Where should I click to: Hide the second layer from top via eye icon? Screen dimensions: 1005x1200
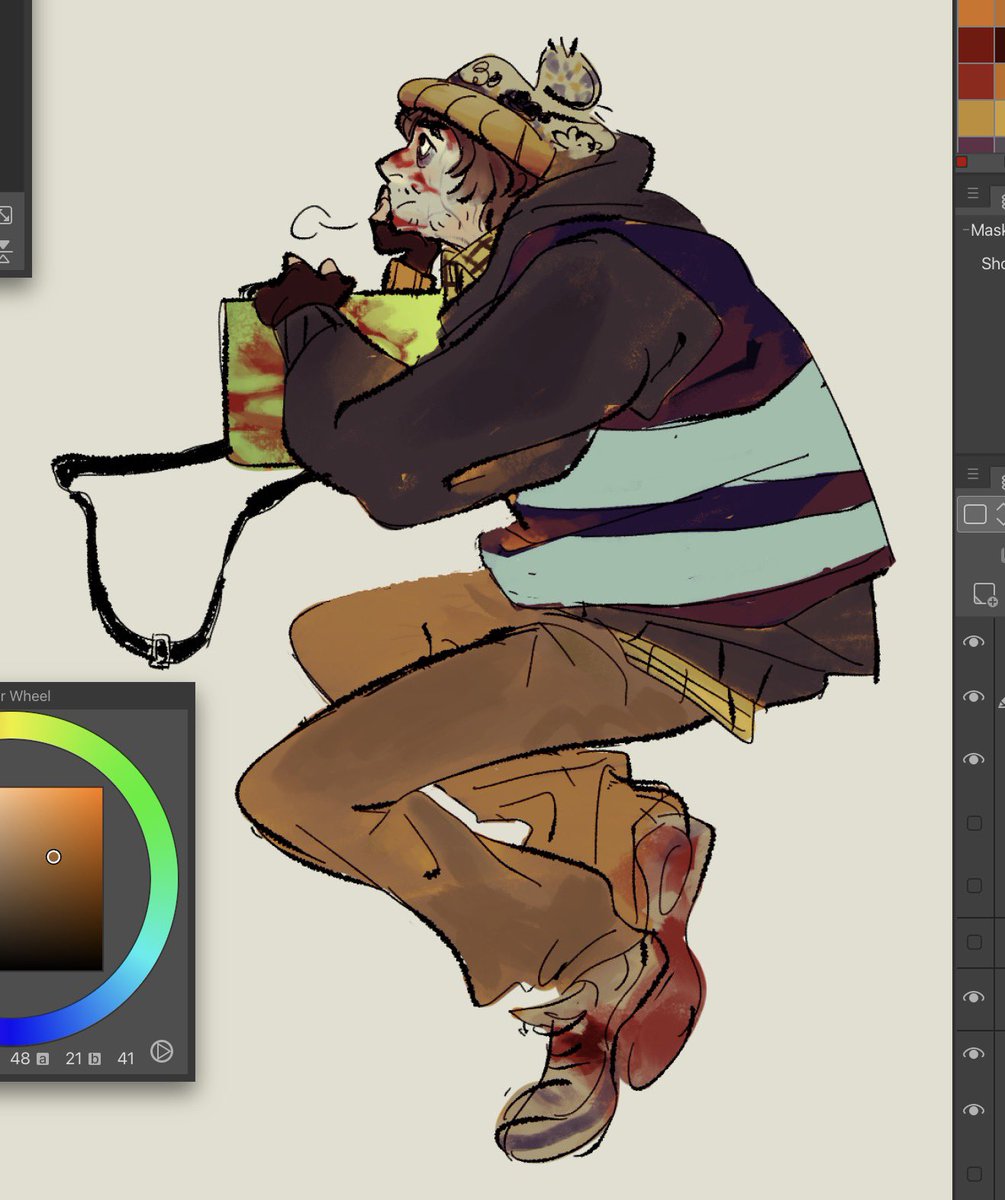(974, 697)
